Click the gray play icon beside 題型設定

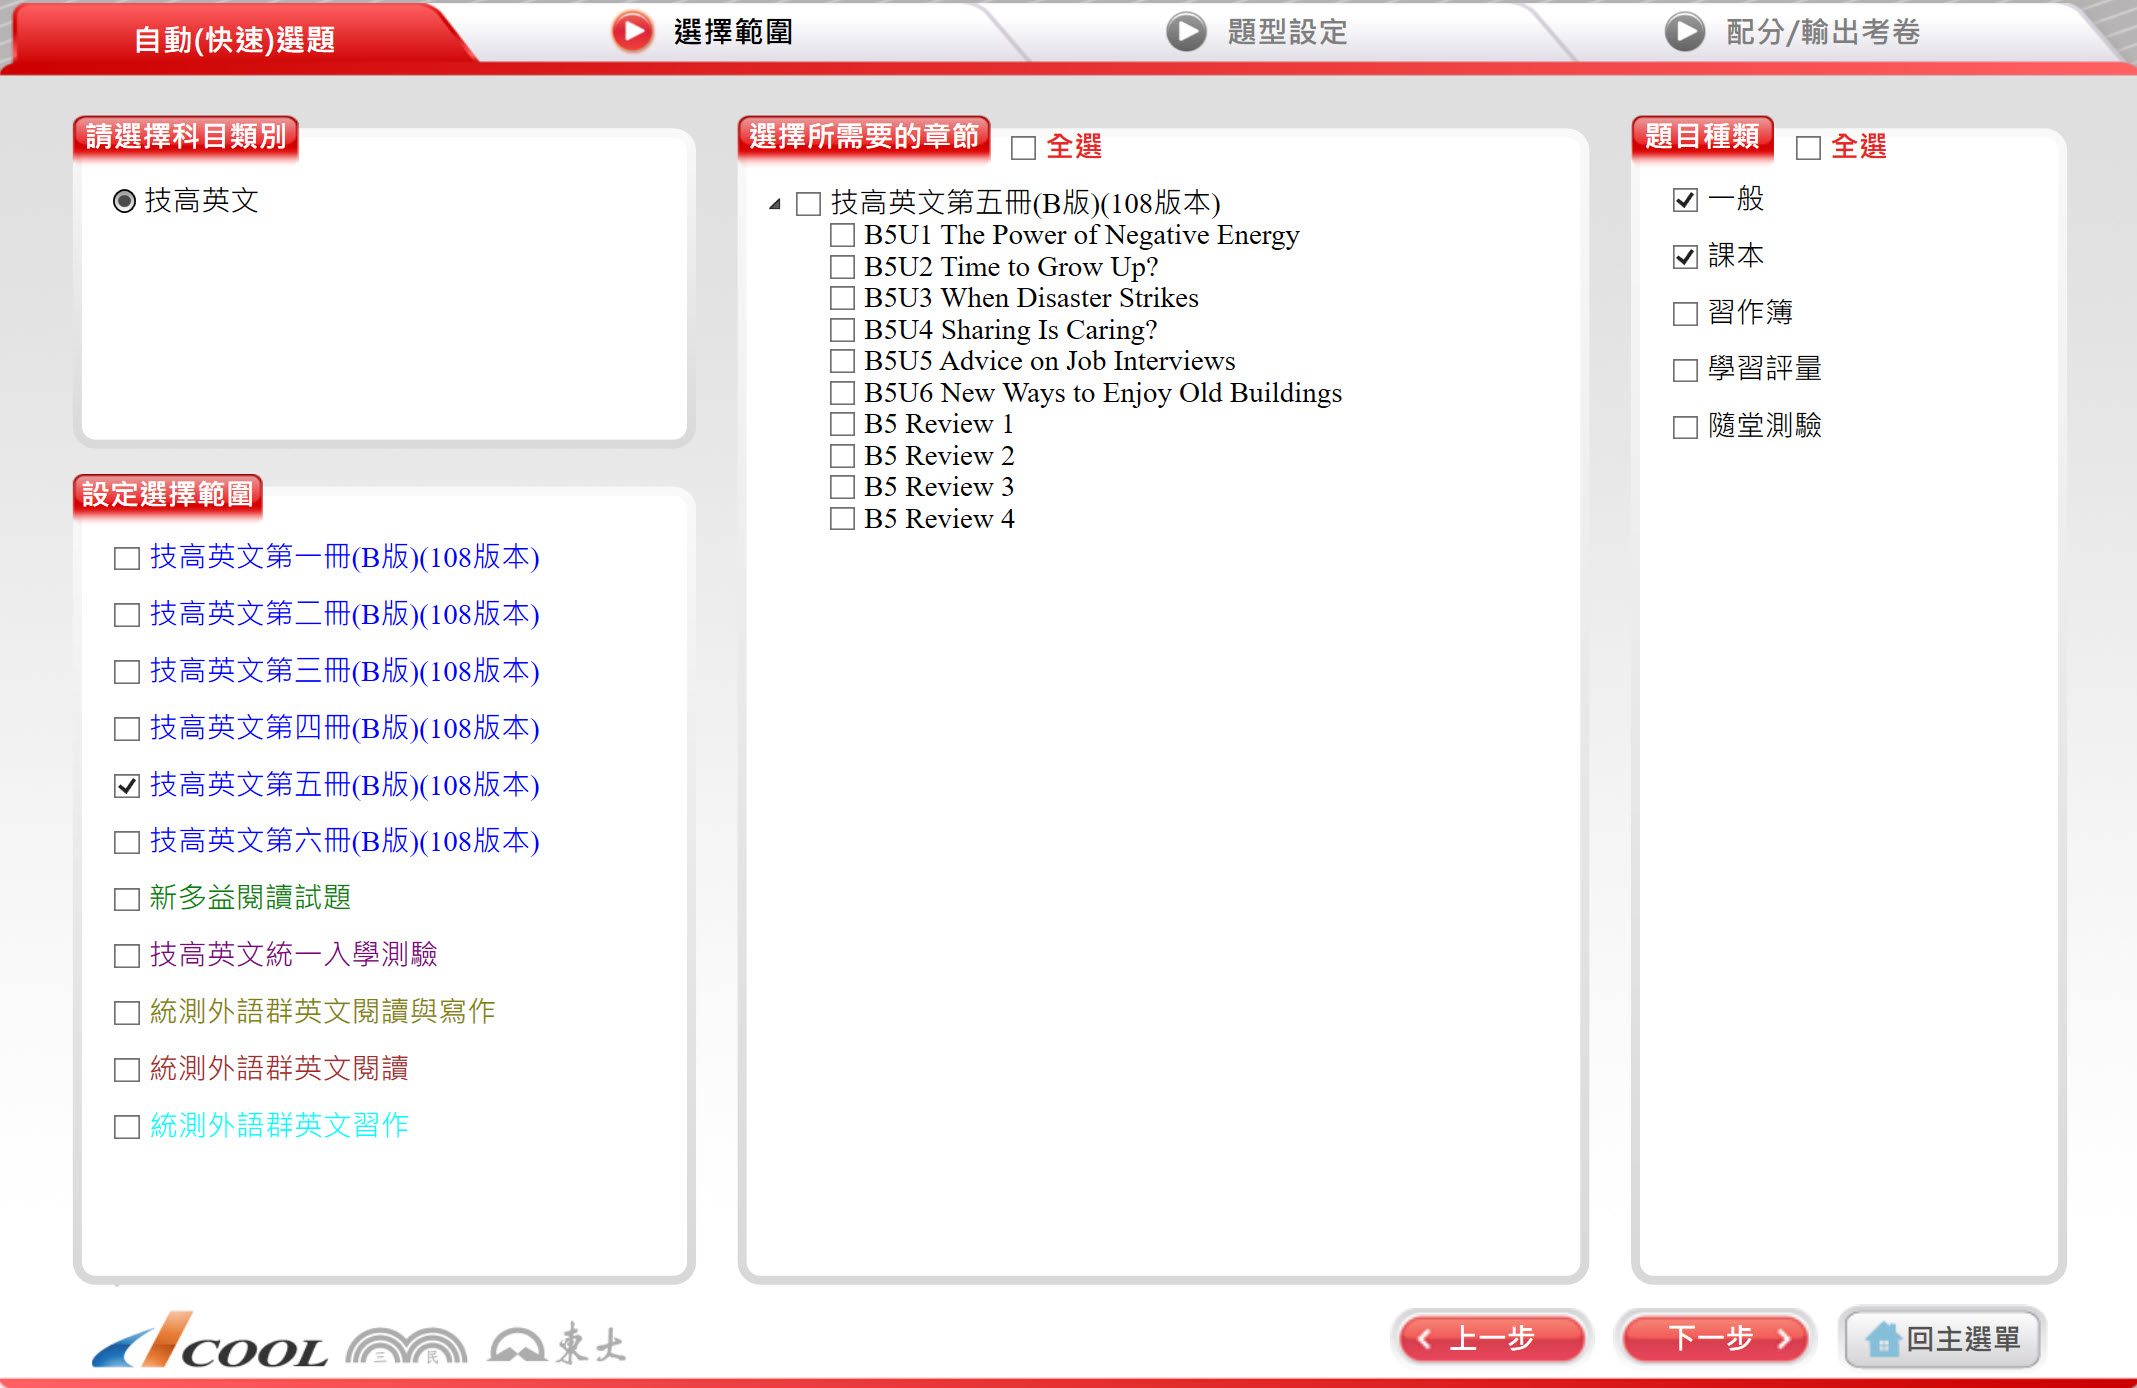(x=1186, y=32)
